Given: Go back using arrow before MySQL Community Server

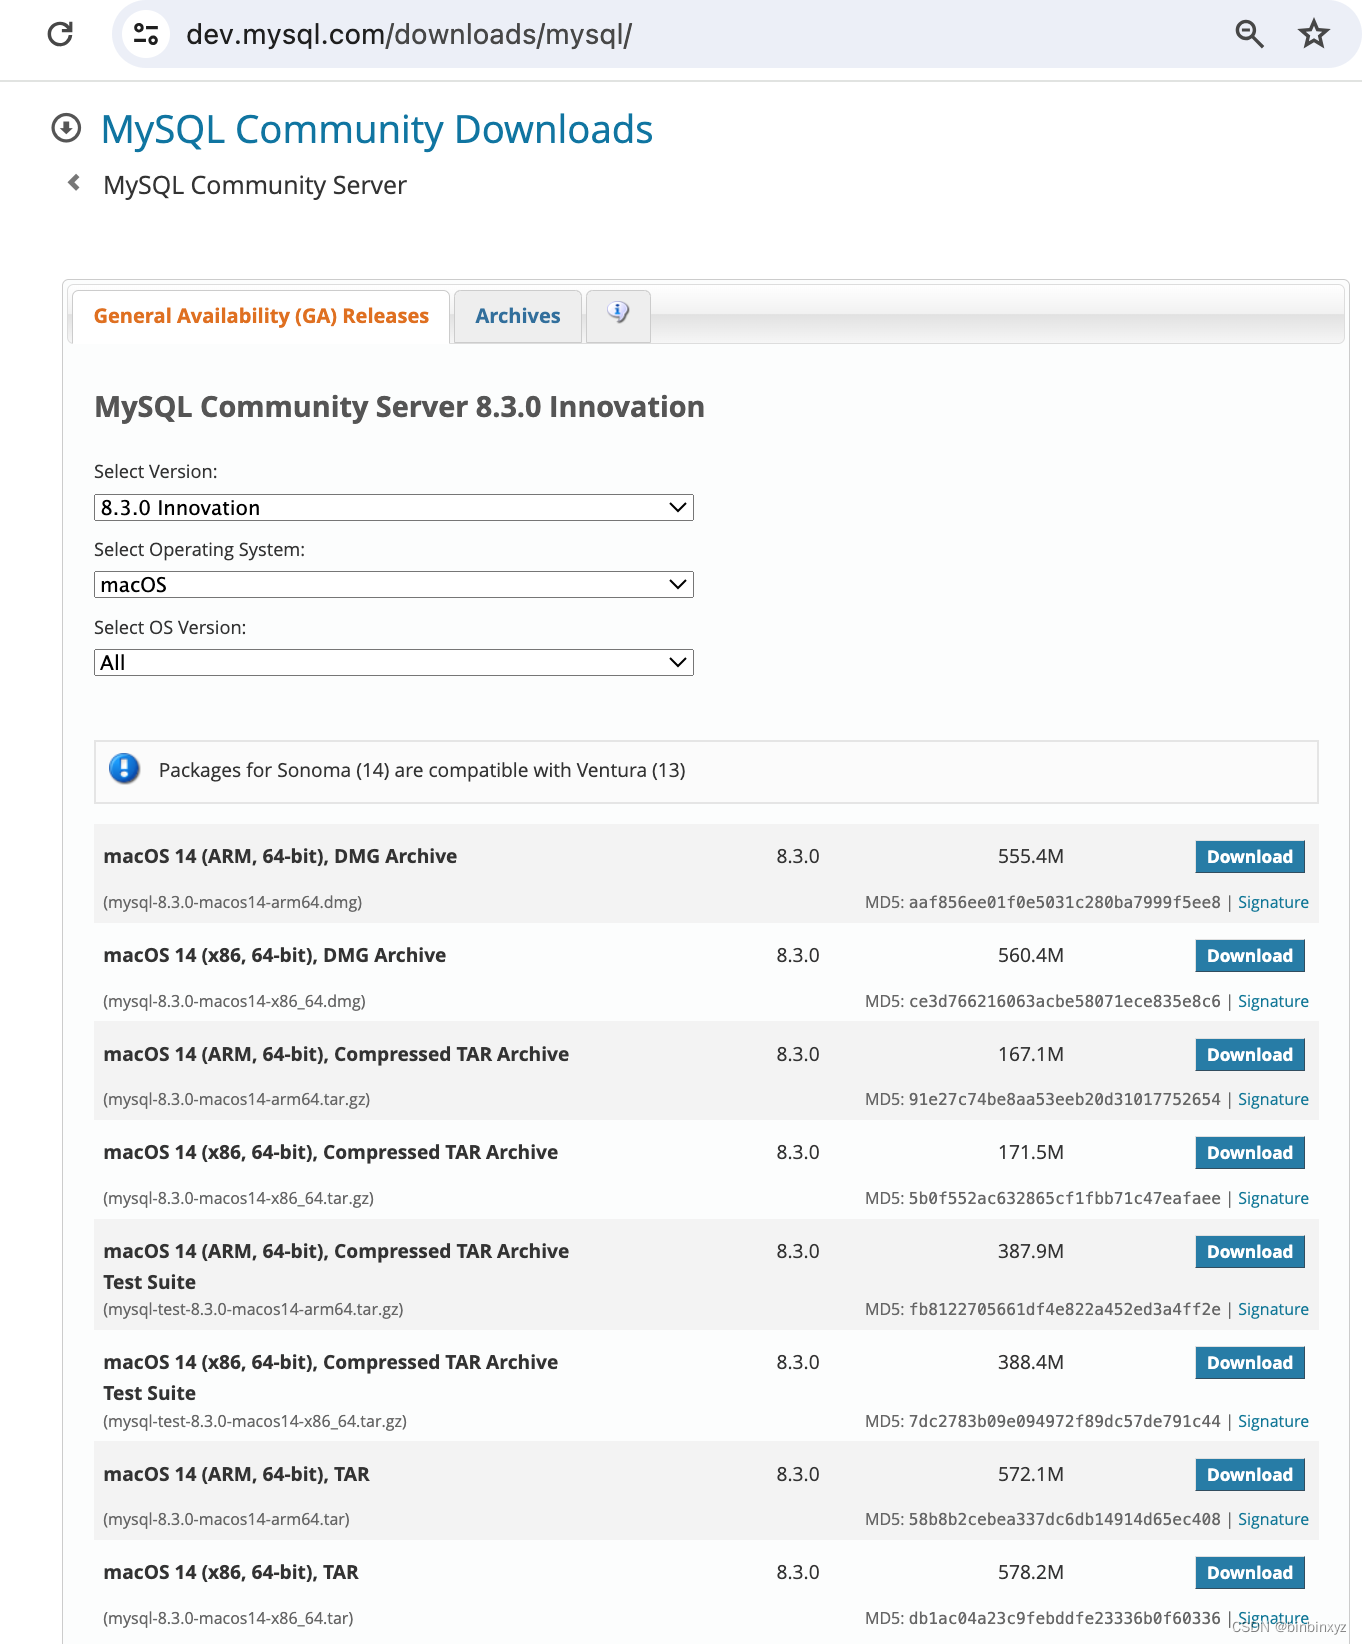Looking at the screenshot, I should (x=74, y=182).
